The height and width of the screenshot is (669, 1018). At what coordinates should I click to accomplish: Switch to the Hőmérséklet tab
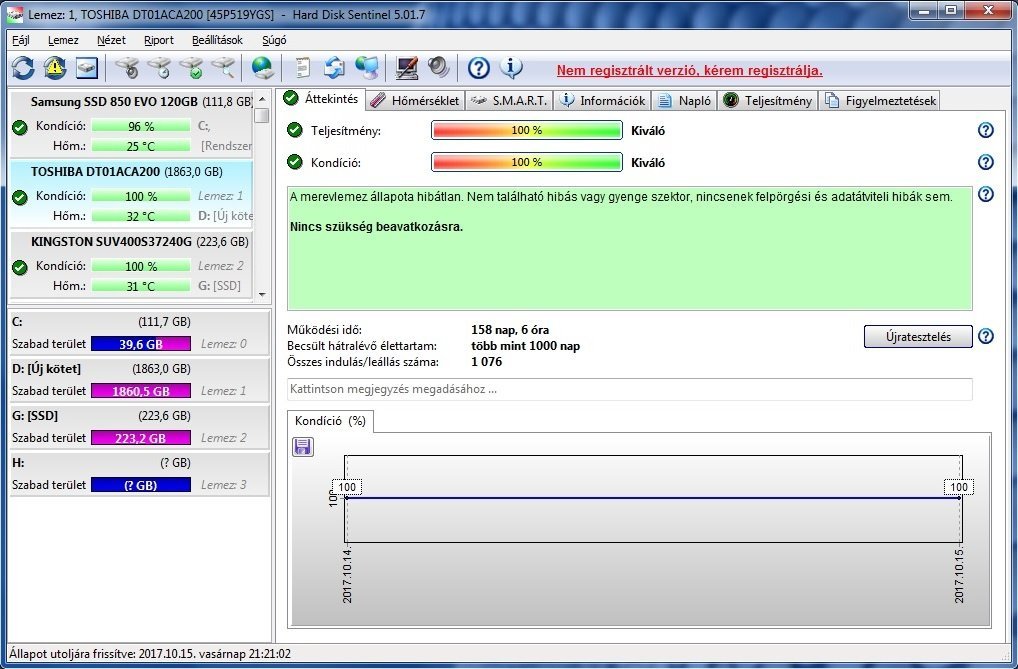(x=416, y=101)
